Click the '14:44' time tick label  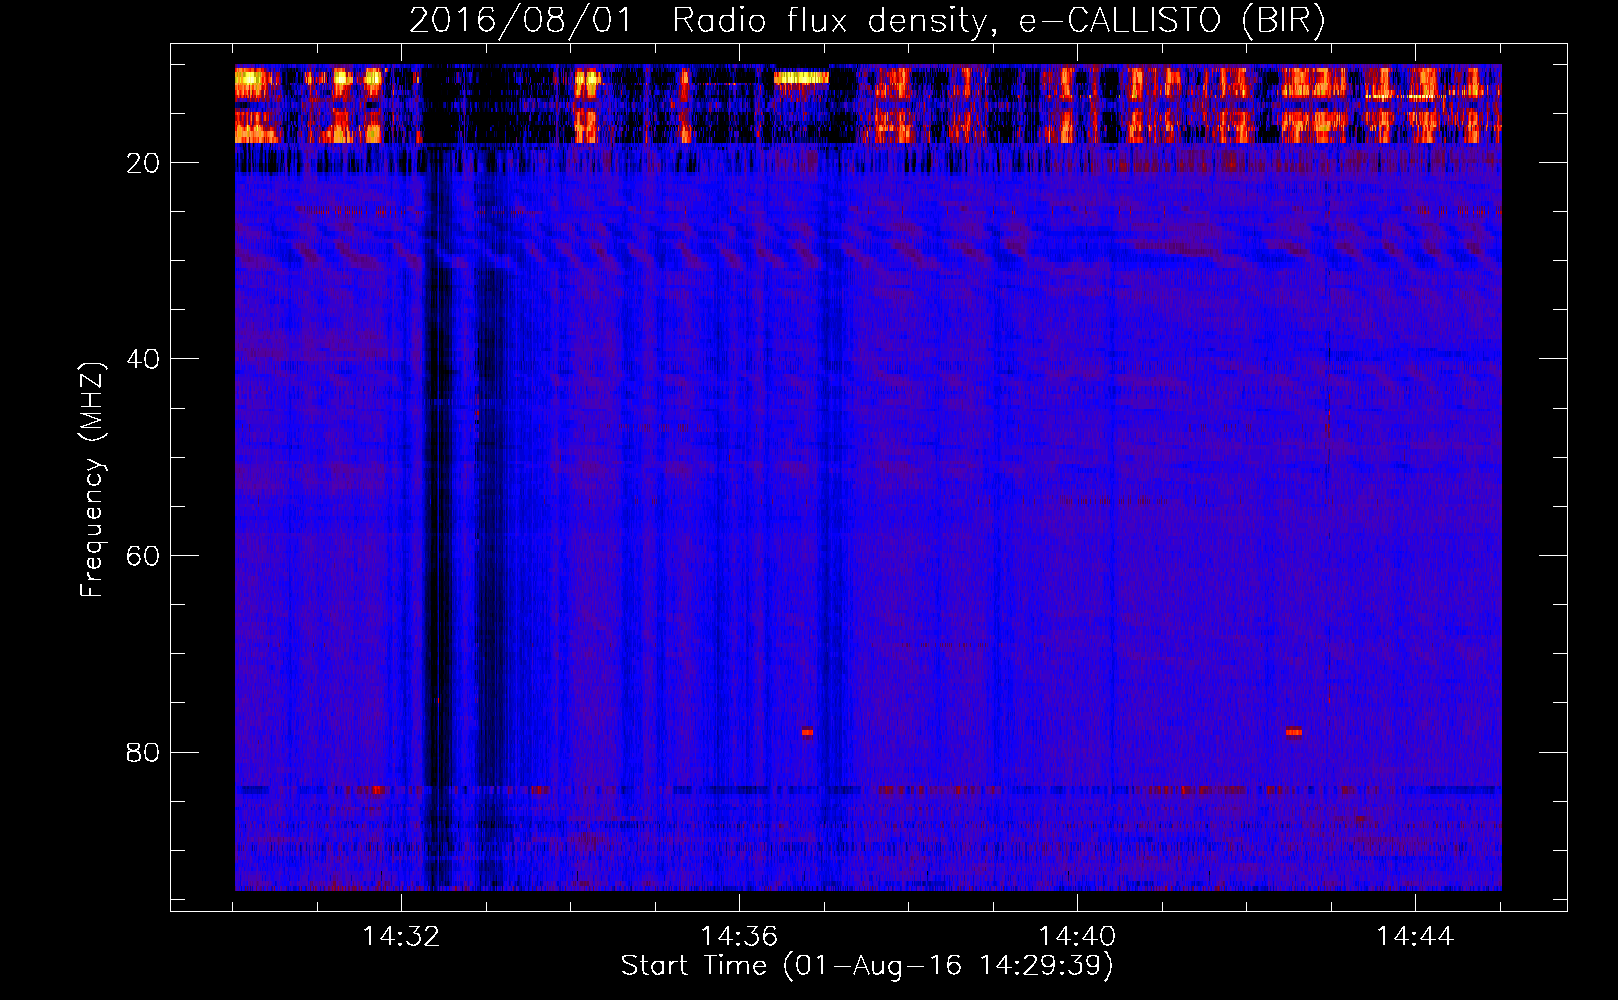1415,936
